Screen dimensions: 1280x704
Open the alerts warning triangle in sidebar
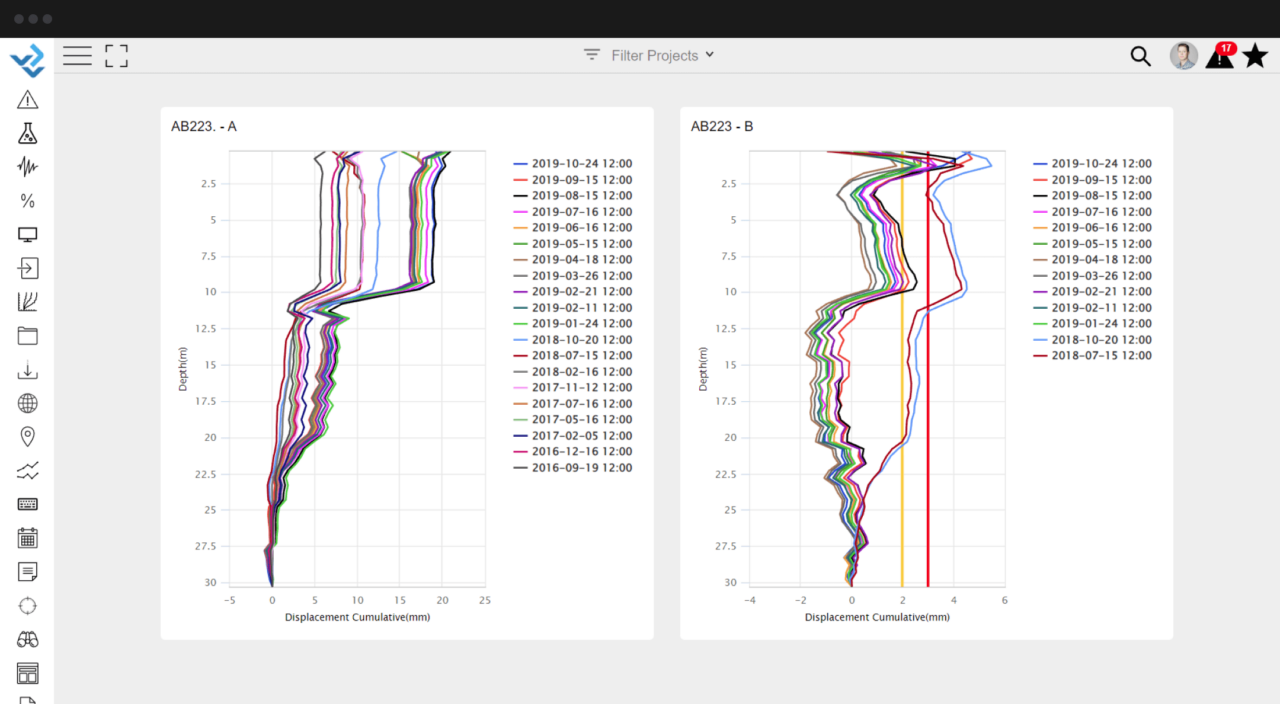pyautogui.click(x=28, y=99)
